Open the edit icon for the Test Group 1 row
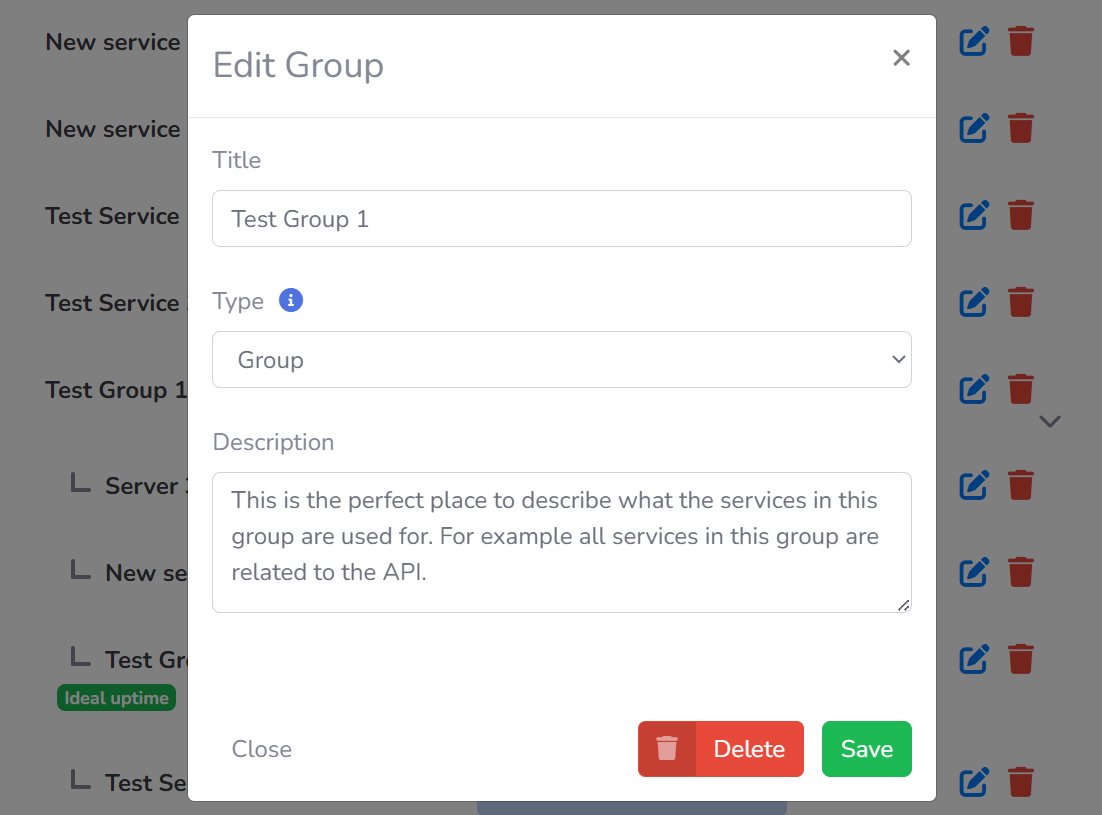The width and height of the screenshot is (1102, 815). pyautogui.click(x=974, y=389)
